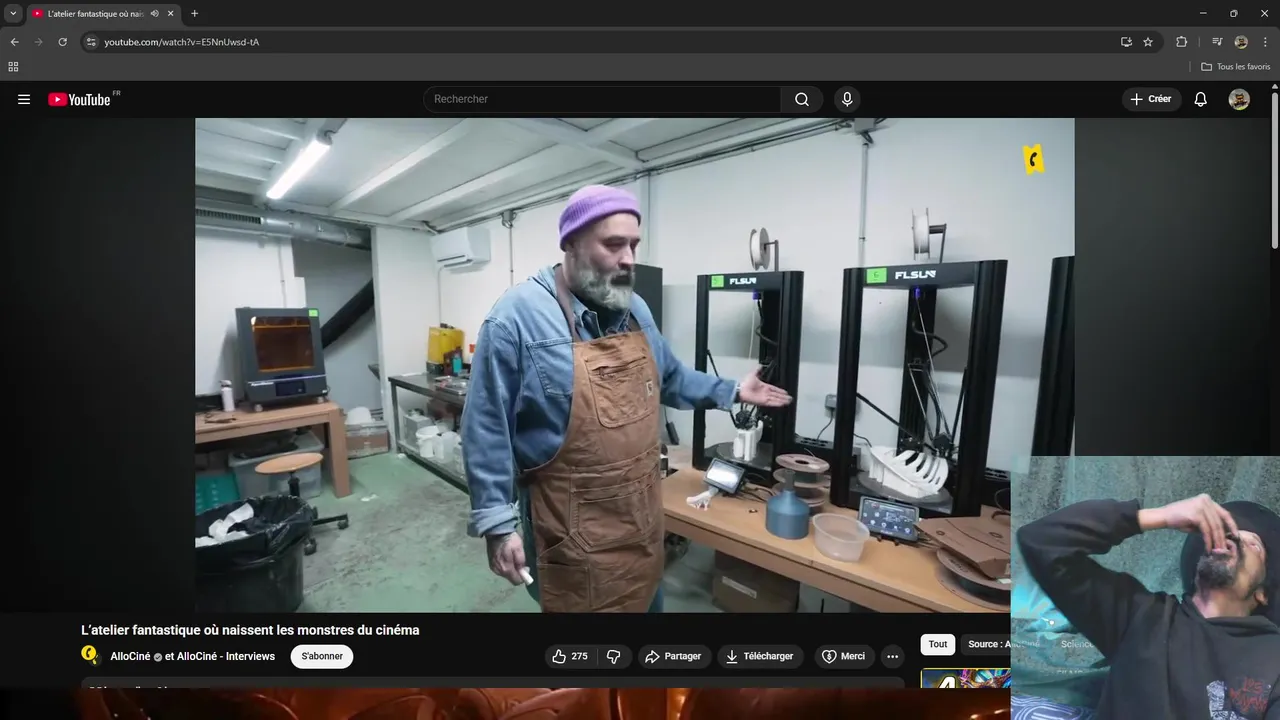Open the YouTube hamburger guide menu
This screenshot has width=1280, height=720.
point(24,99)
